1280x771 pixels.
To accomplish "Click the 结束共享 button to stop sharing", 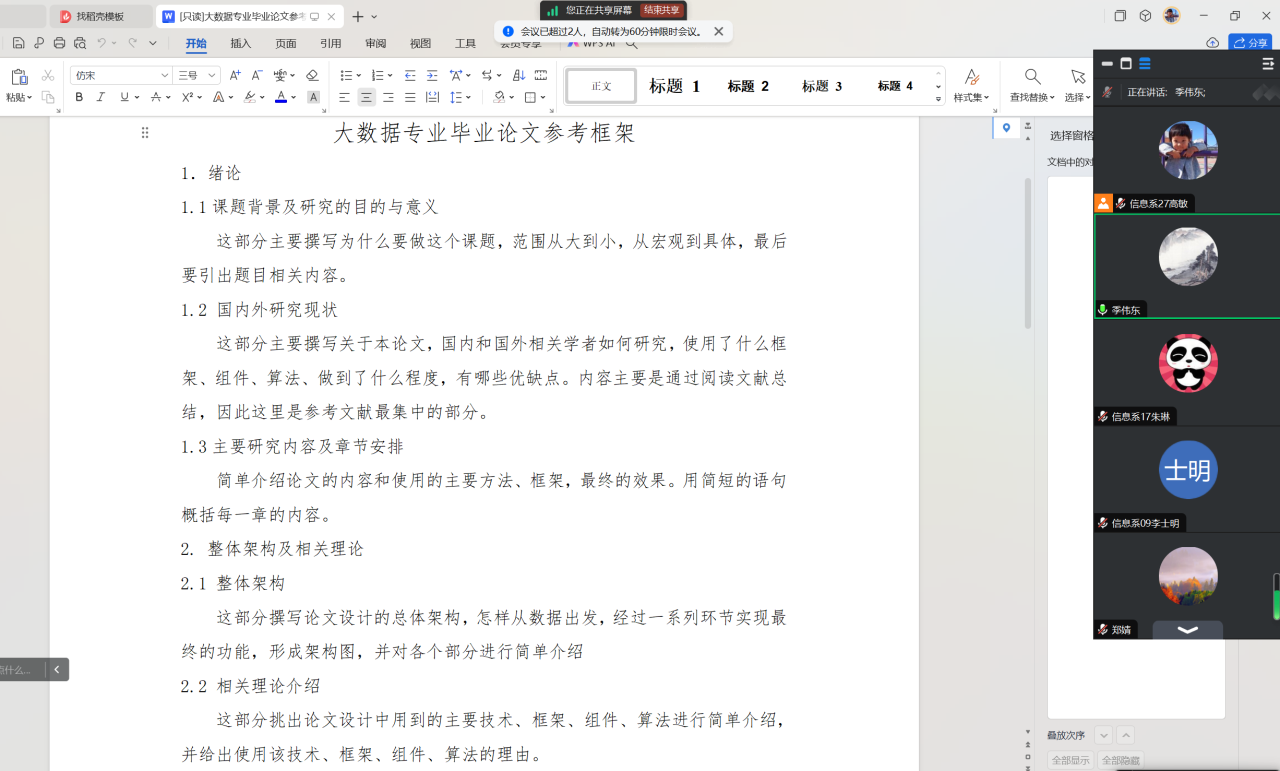I will (x=661, y=10).
